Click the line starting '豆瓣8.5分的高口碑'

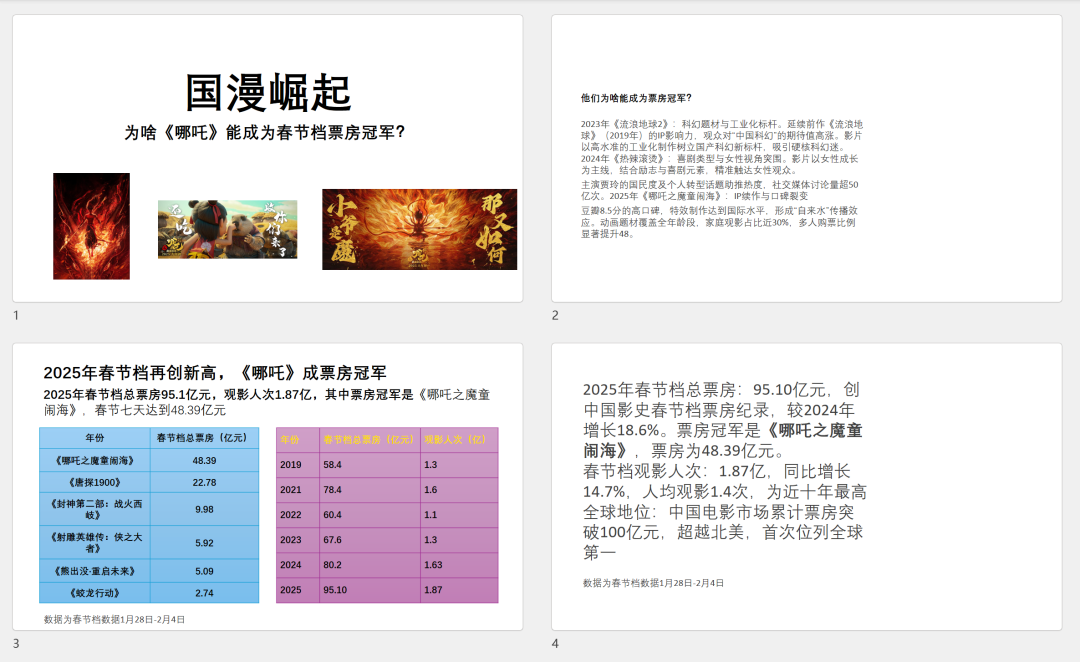719,223
